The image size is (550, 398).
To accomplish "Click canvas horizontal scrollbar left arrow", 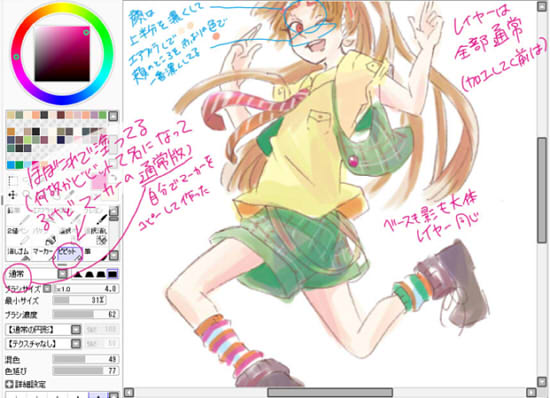I will pos(129,392).
